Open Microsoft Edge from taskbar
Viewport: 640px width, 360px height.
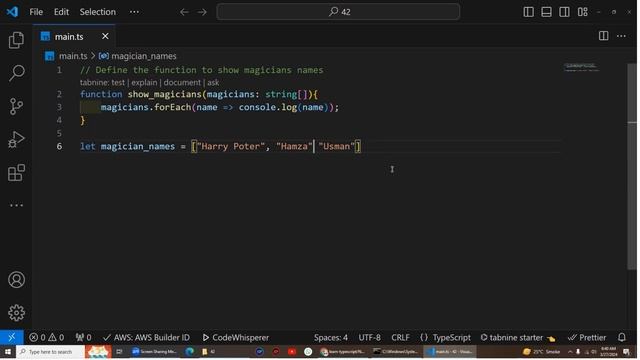click(189, 352)
